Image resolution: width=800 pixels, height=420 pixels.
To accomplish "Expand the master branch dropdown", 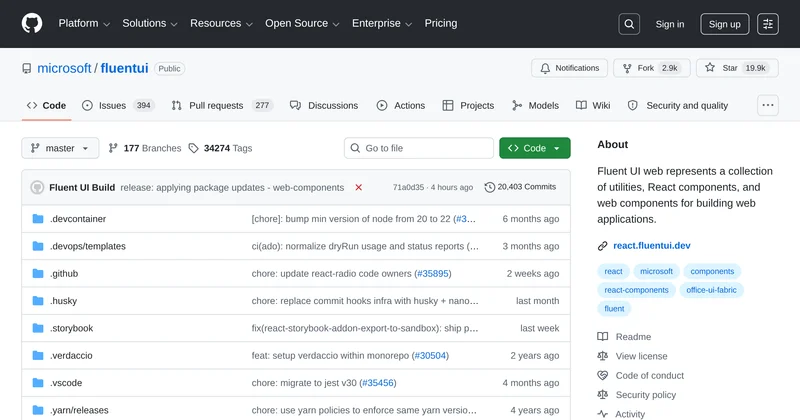I will coord(60,148).
